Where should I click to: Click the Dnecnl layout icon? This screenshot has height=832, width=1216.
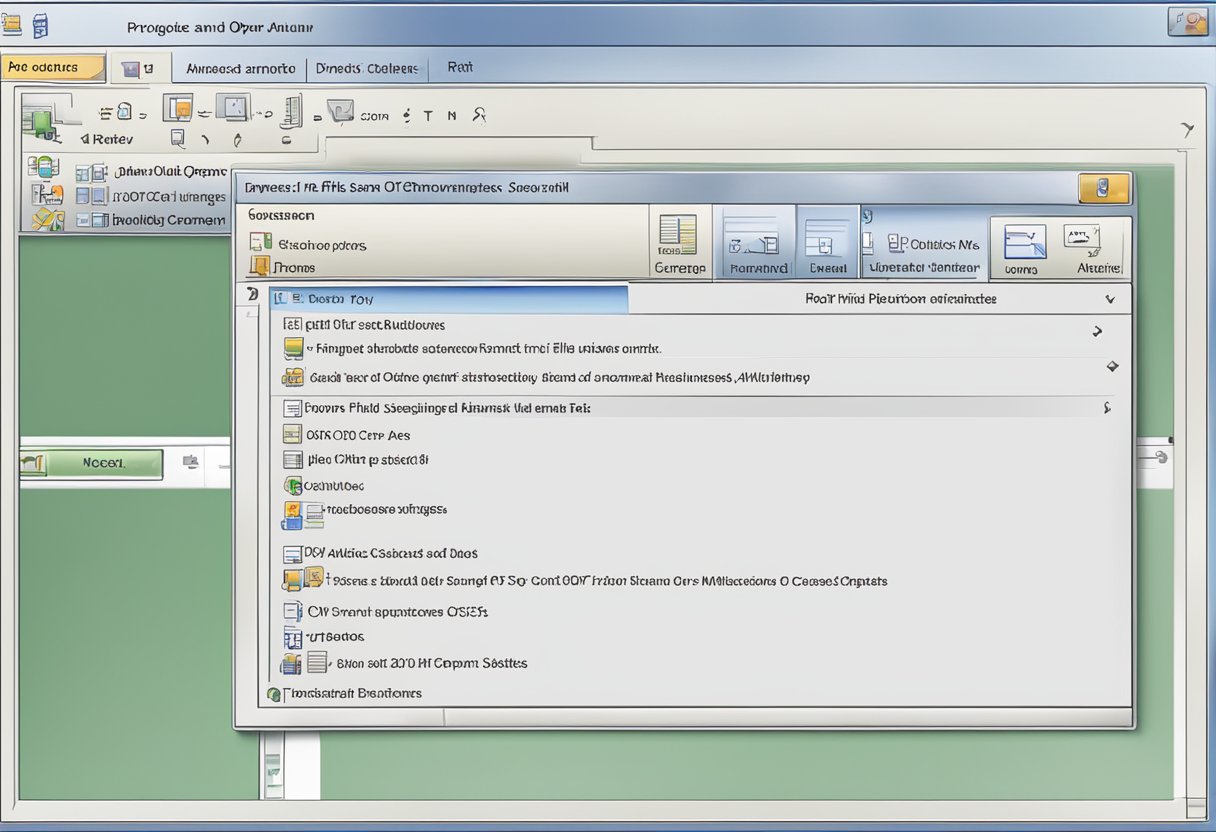pyautogui.click(x=827, y=241)
